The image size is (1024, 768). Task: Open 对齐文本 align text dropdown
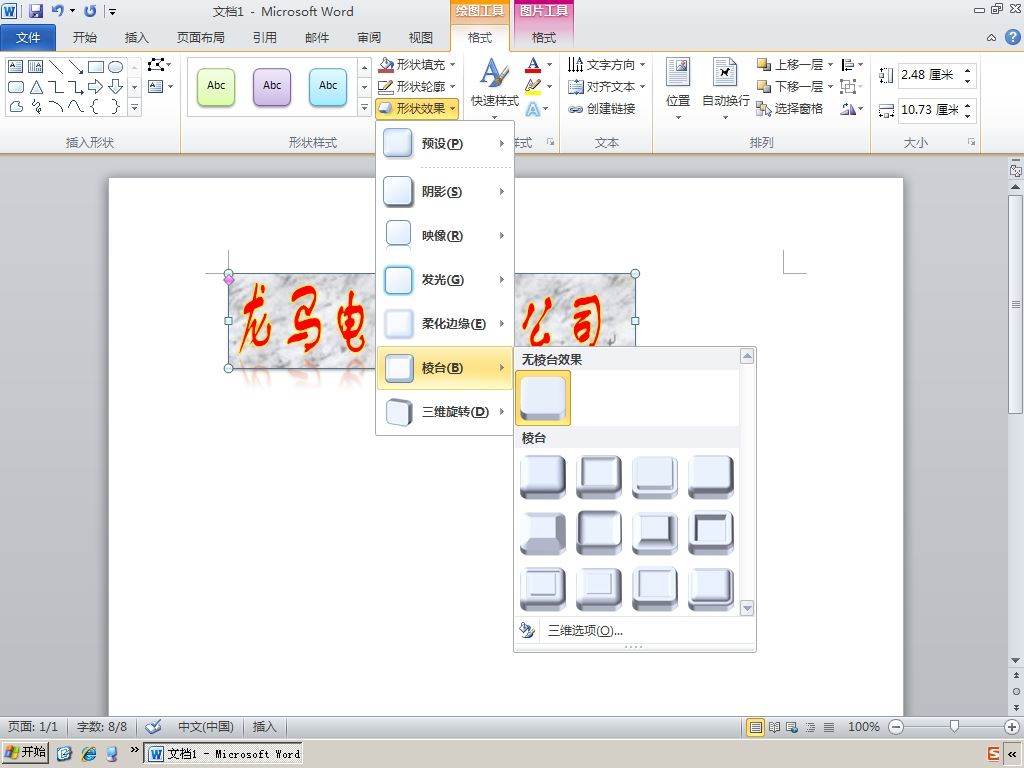pos(606,86)
